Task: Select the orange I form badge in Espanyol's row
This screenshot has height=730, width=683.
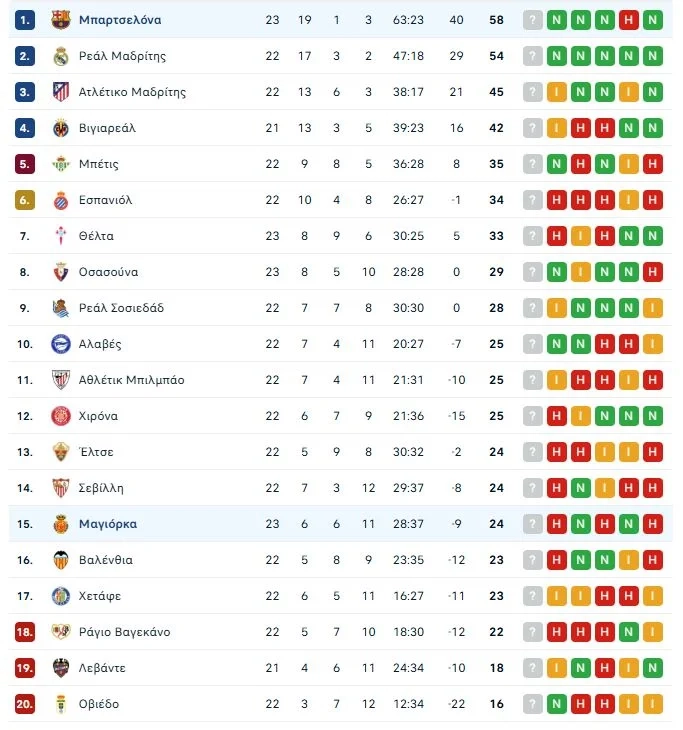Action: 628,200
